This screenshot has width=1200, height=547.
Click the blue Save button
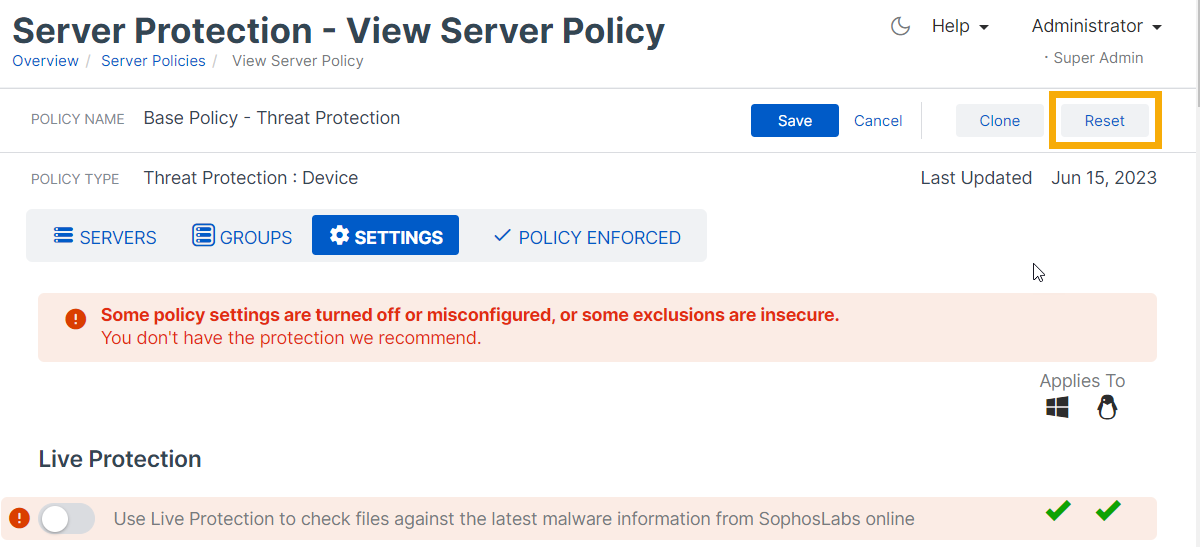click(x=795, y=121)
